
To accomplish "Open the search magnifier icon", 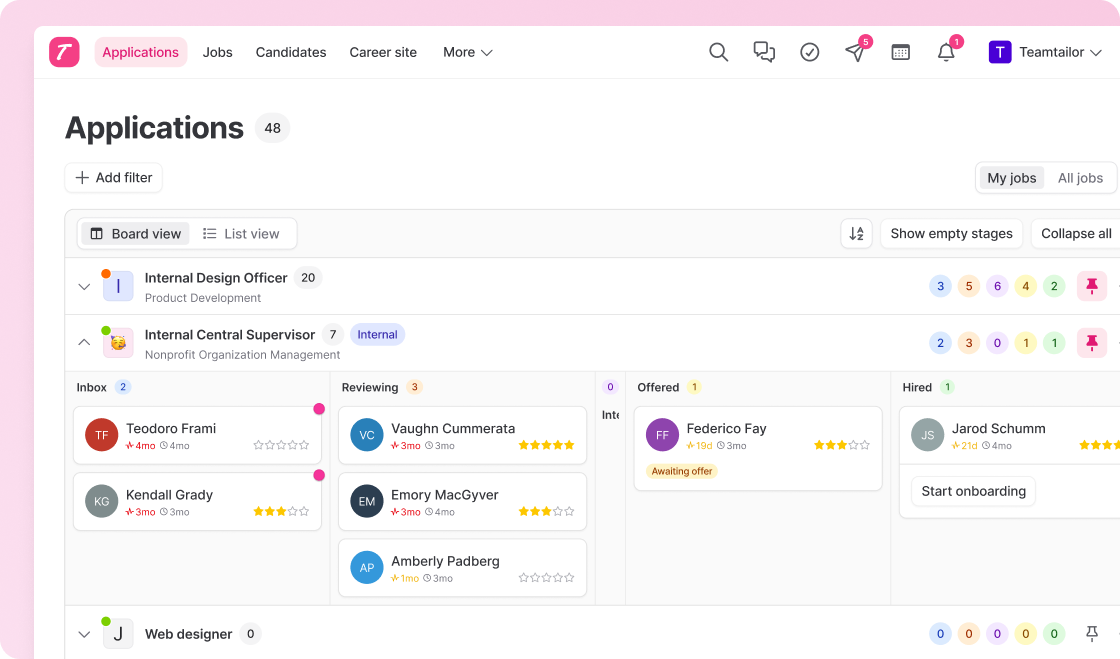I will point(718,52).
